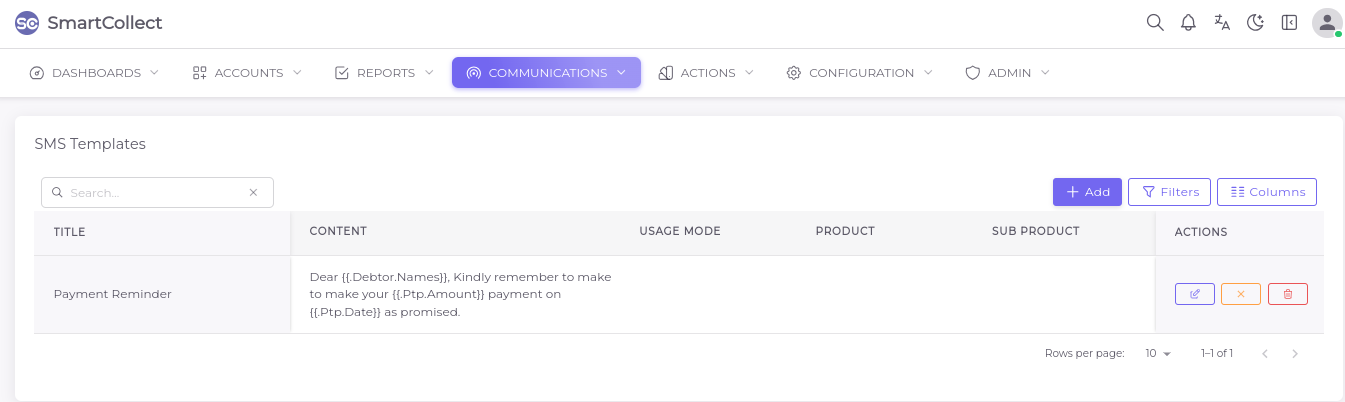The height and width of the screenshot is (402, 1345).
Task: Click the orange X action for Payment Reminder
Action: [x=1241, y=294]
